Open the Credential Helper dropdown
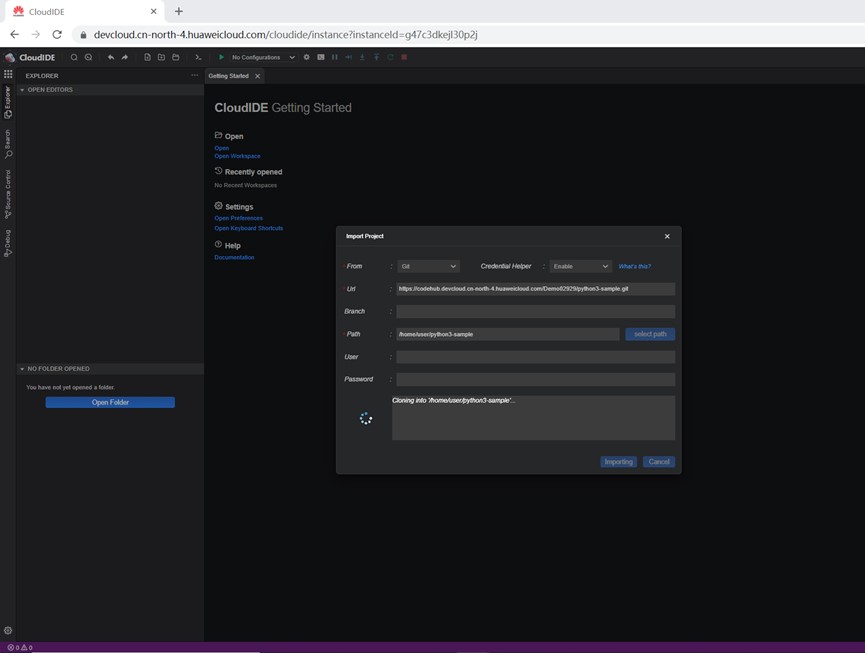Image resolution: width=865 pixels, height=653 pixels. tap(579, 267)
